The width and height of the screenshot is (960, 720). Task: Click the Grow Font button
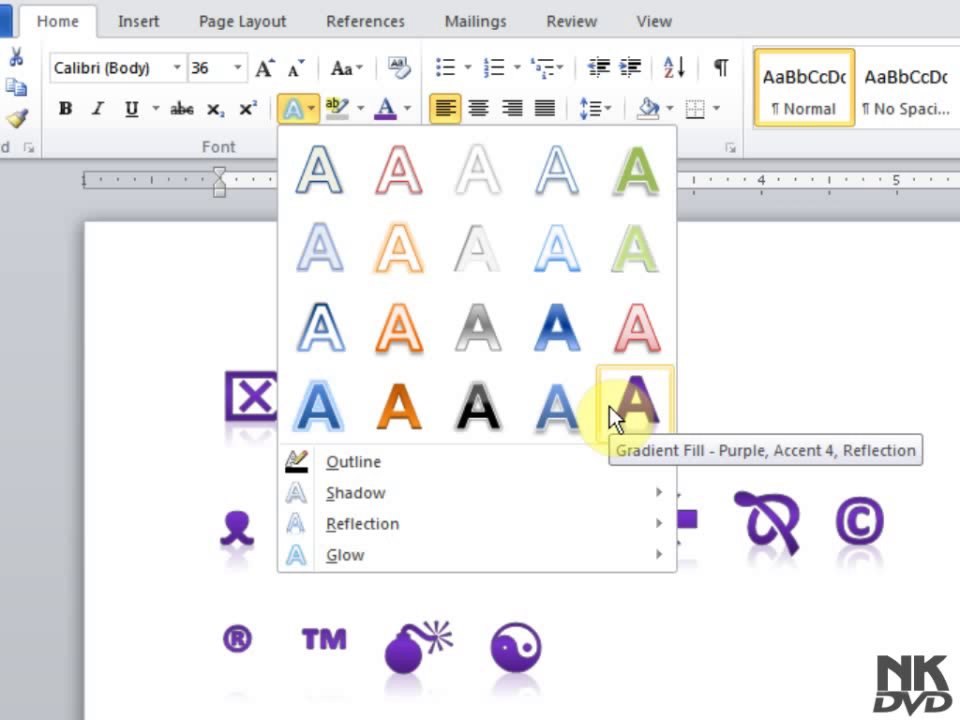point(265,68)
